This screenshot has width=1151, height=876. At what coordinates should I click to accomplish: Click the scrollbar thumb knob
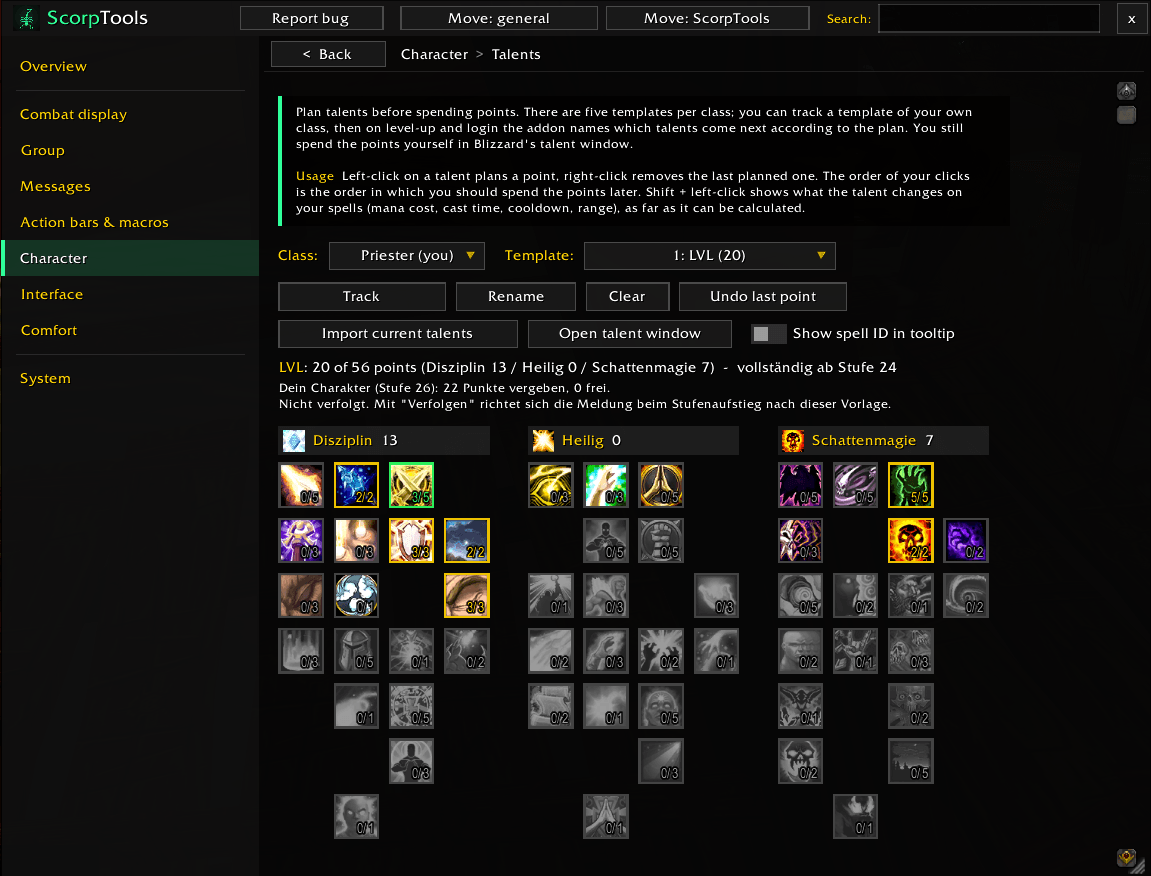coord(1126,115)
